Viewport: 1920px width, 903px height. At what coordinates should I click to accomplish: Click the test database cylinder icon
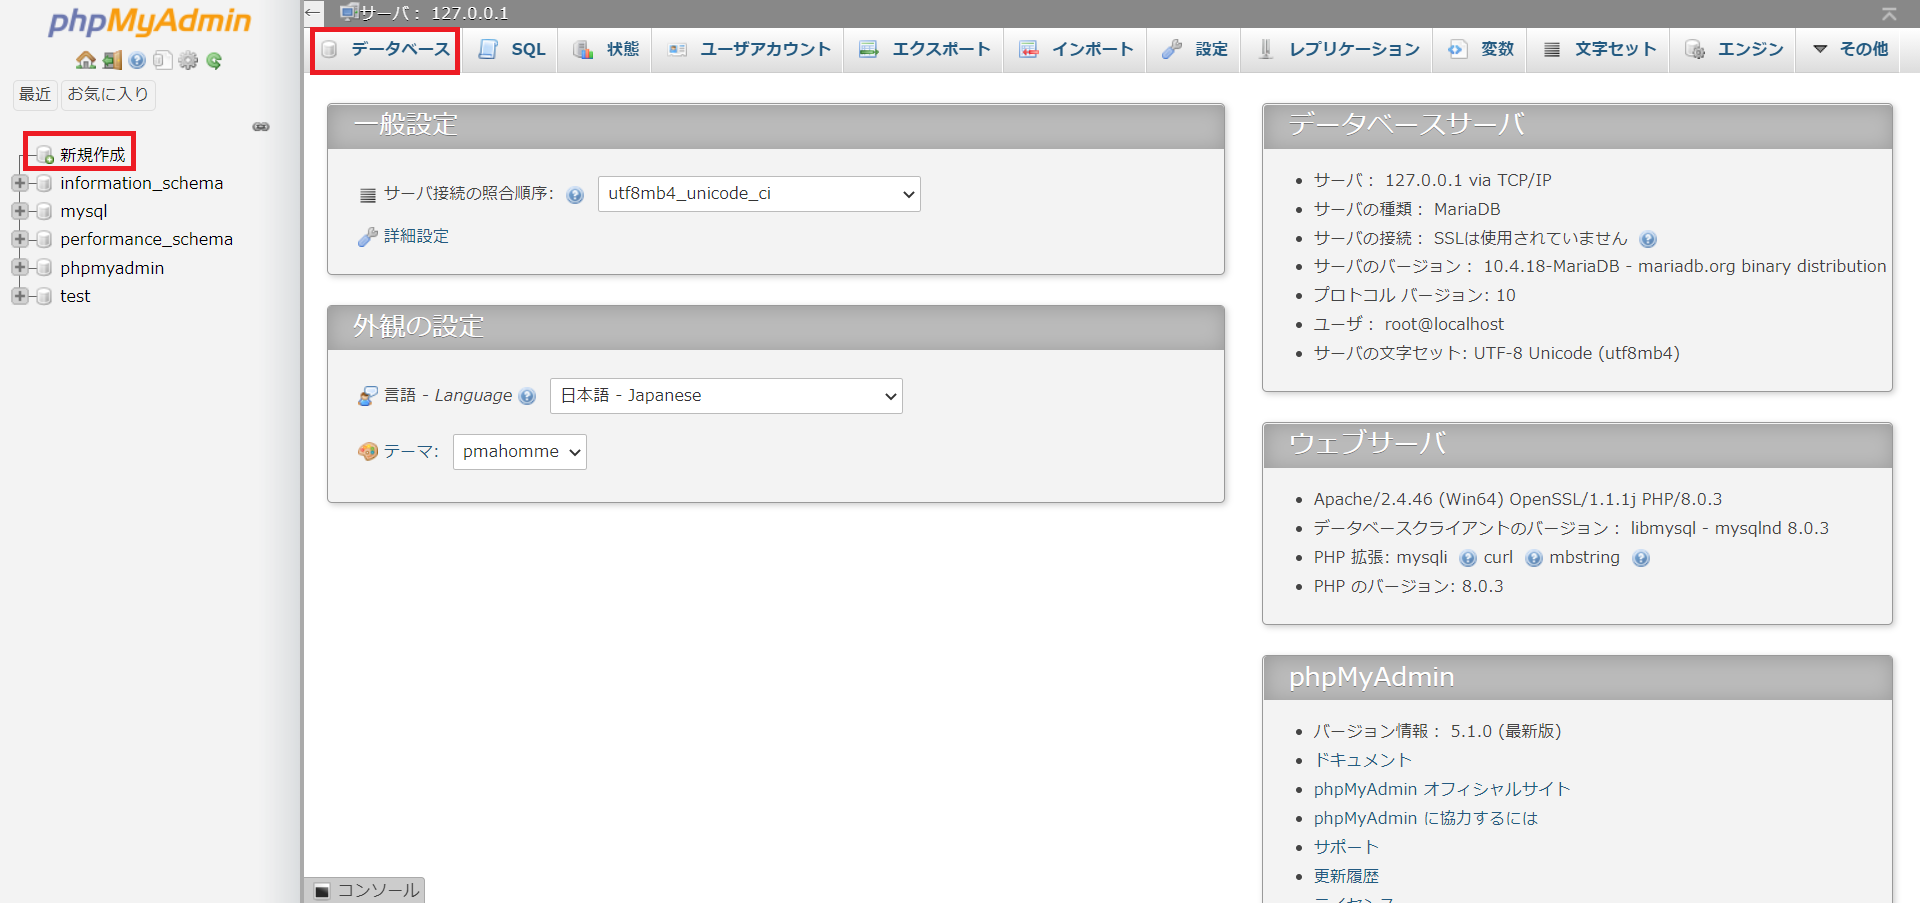44,297
